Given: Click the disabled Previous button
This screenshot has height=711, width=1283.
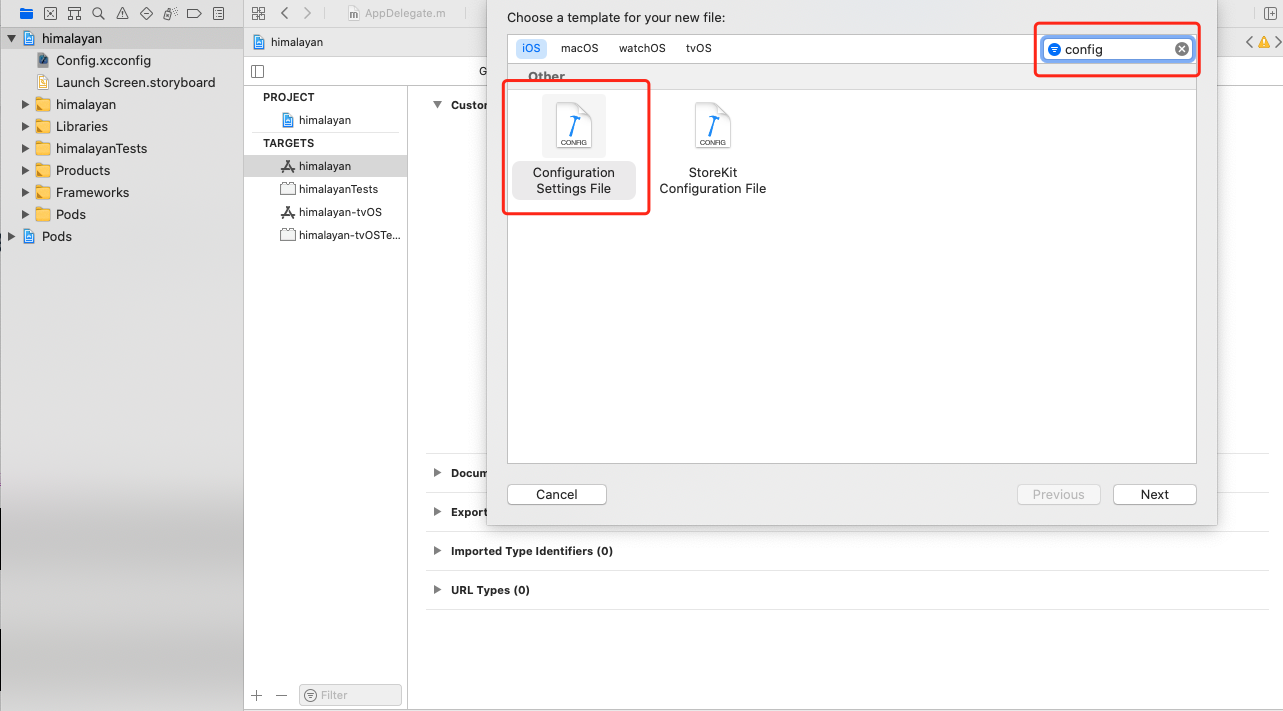Looking at the screenshot, I should (x=1059, y=494).
